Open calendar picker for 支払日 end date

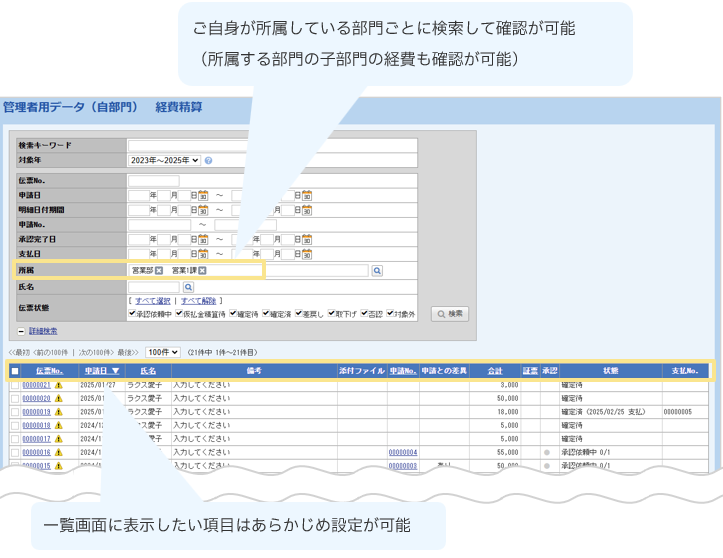click(x=307, y=254)
